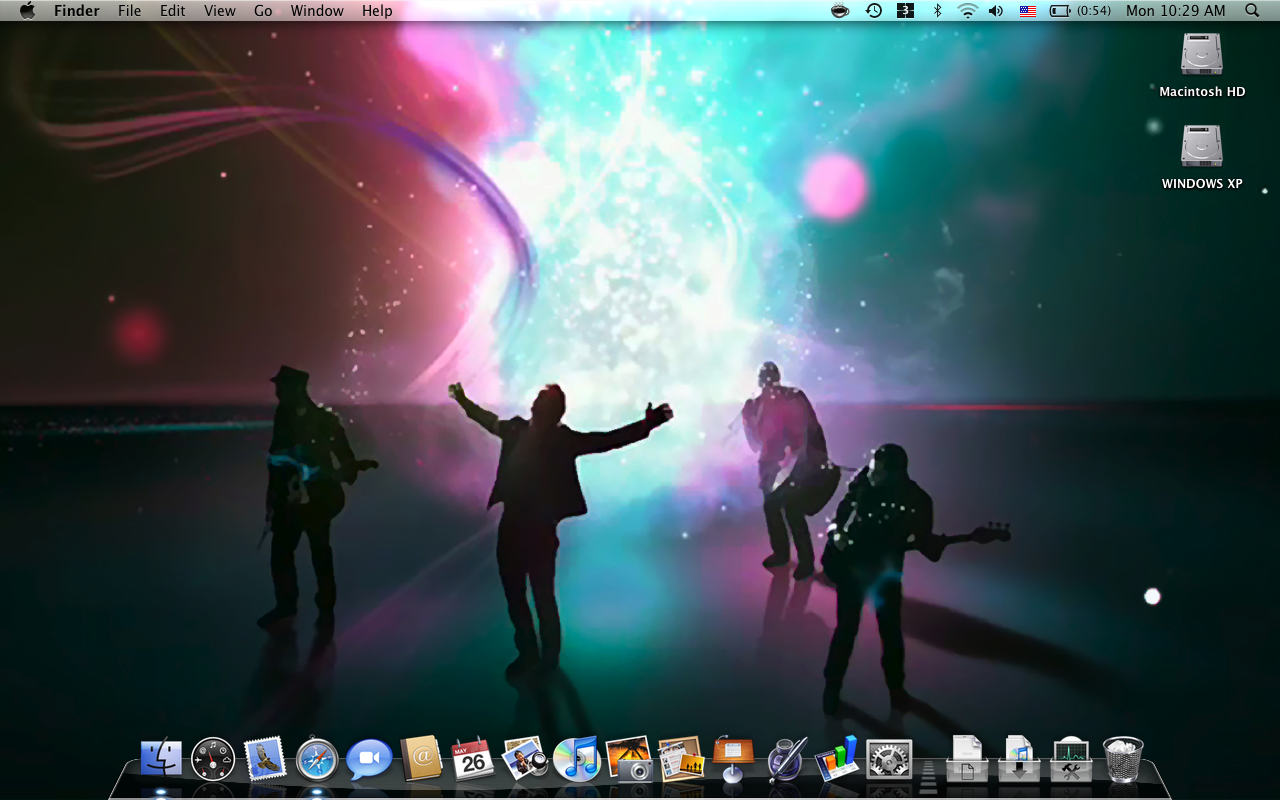Open Address Book in Dock
Viewport: 1280px width, 800px height.
point(421,759)
